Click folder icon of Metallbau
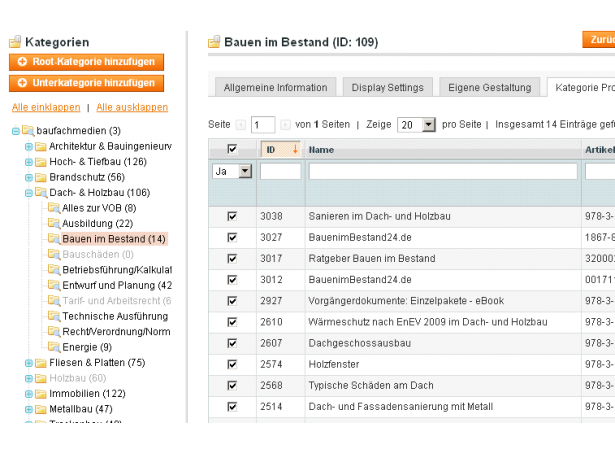This screenshot has width=615, height=450. (41, 410)
